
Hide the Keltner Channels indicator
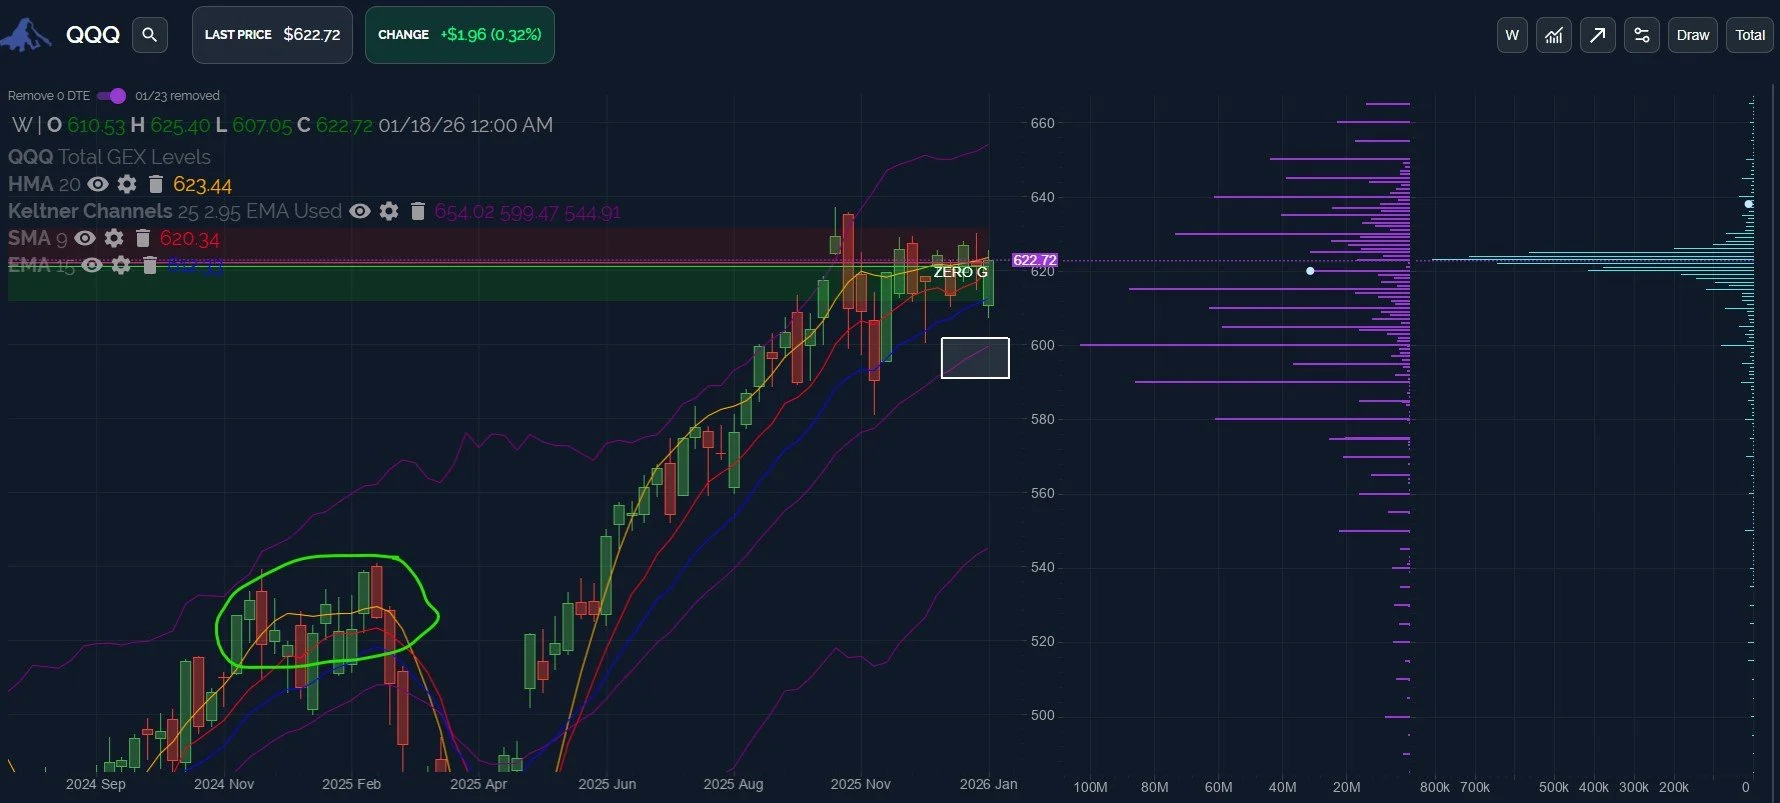[360, 211]
